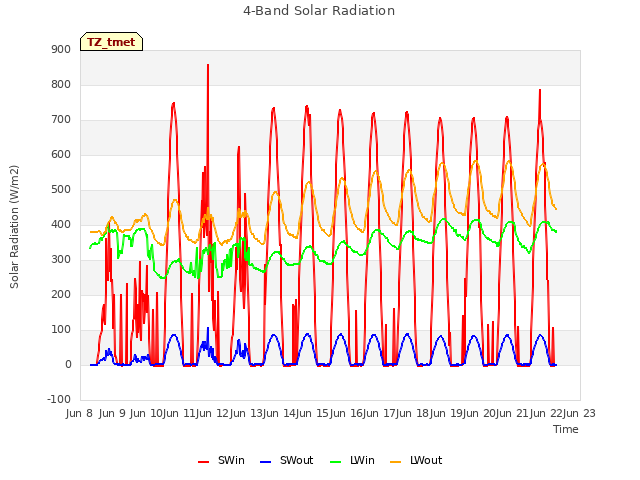Click the 800 y-axis tick label
The width and height of the screenshot is (640, 480).
point(61,84)
